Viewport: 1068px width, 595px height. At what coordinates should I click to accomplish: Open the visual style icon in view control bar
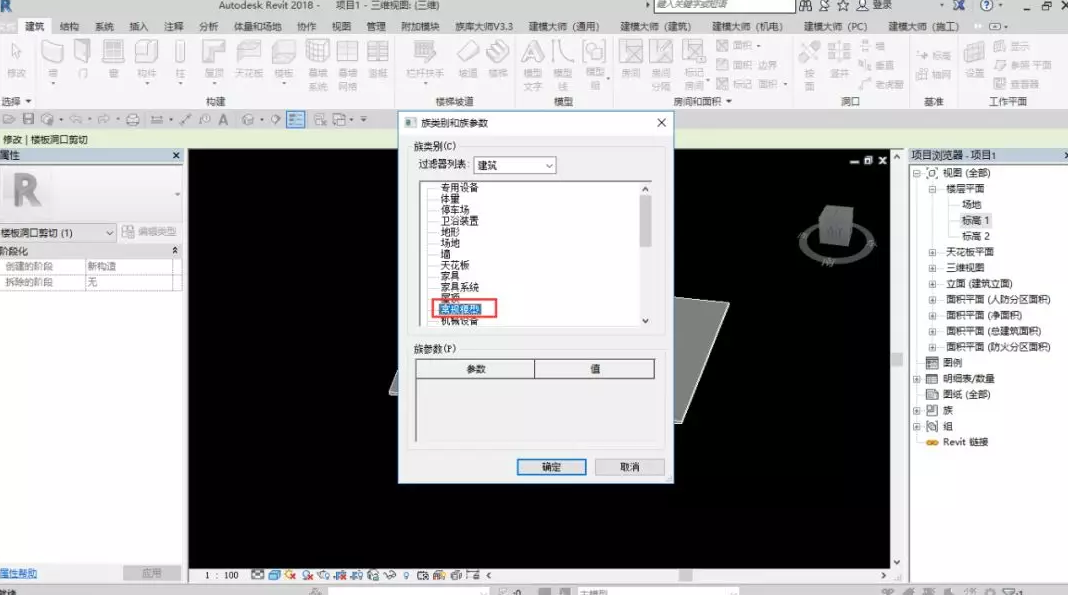point(274,575)
